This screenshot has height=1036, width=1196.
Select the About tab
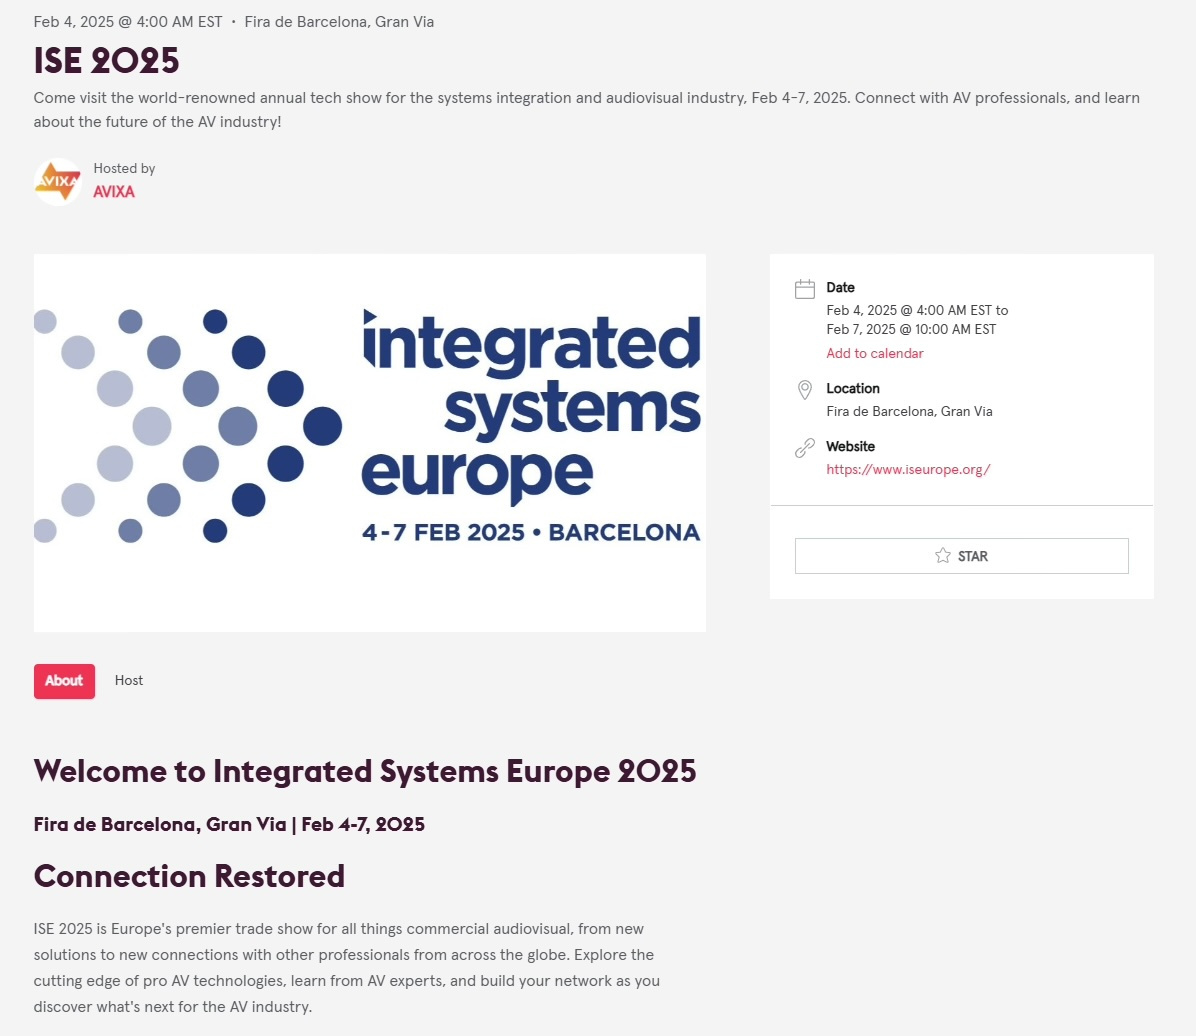(x=64, y=681)
